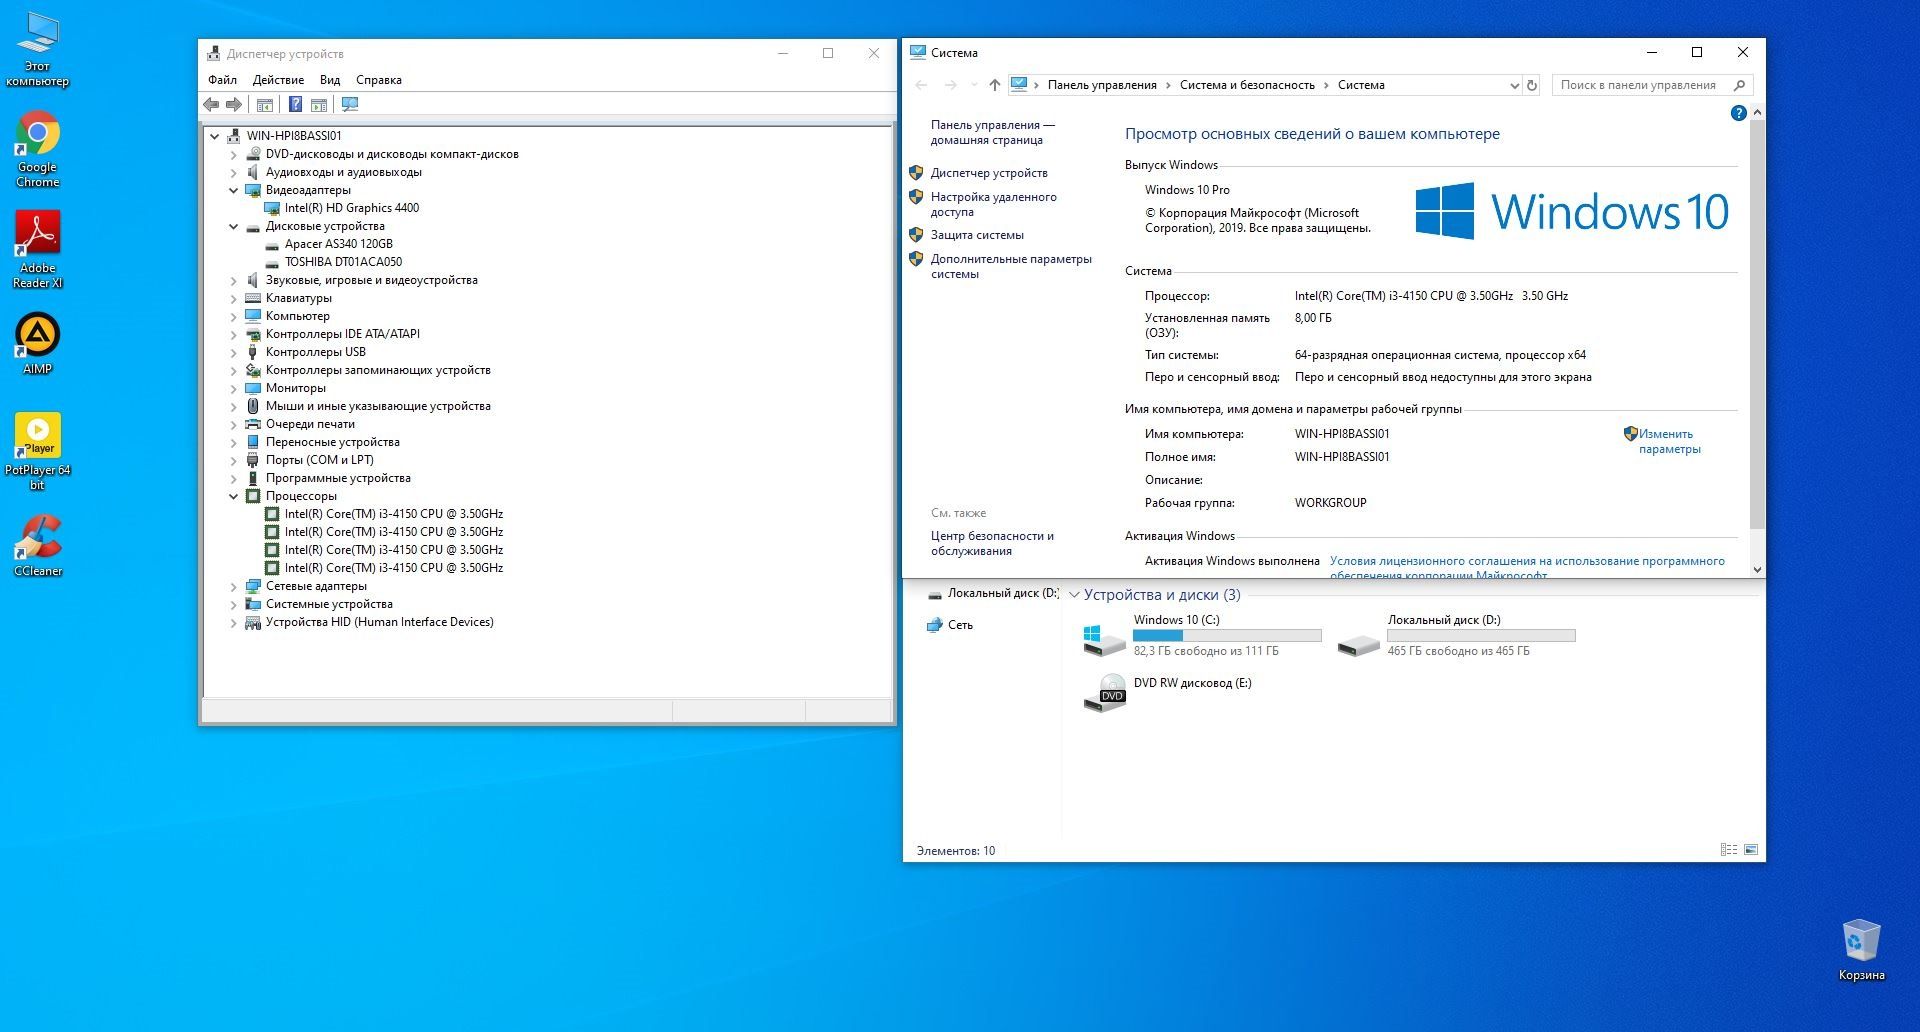The image size is (1920, 1032).
Task: Collapse WIN-HPI8BASSI01 root node
Action: 215,136
